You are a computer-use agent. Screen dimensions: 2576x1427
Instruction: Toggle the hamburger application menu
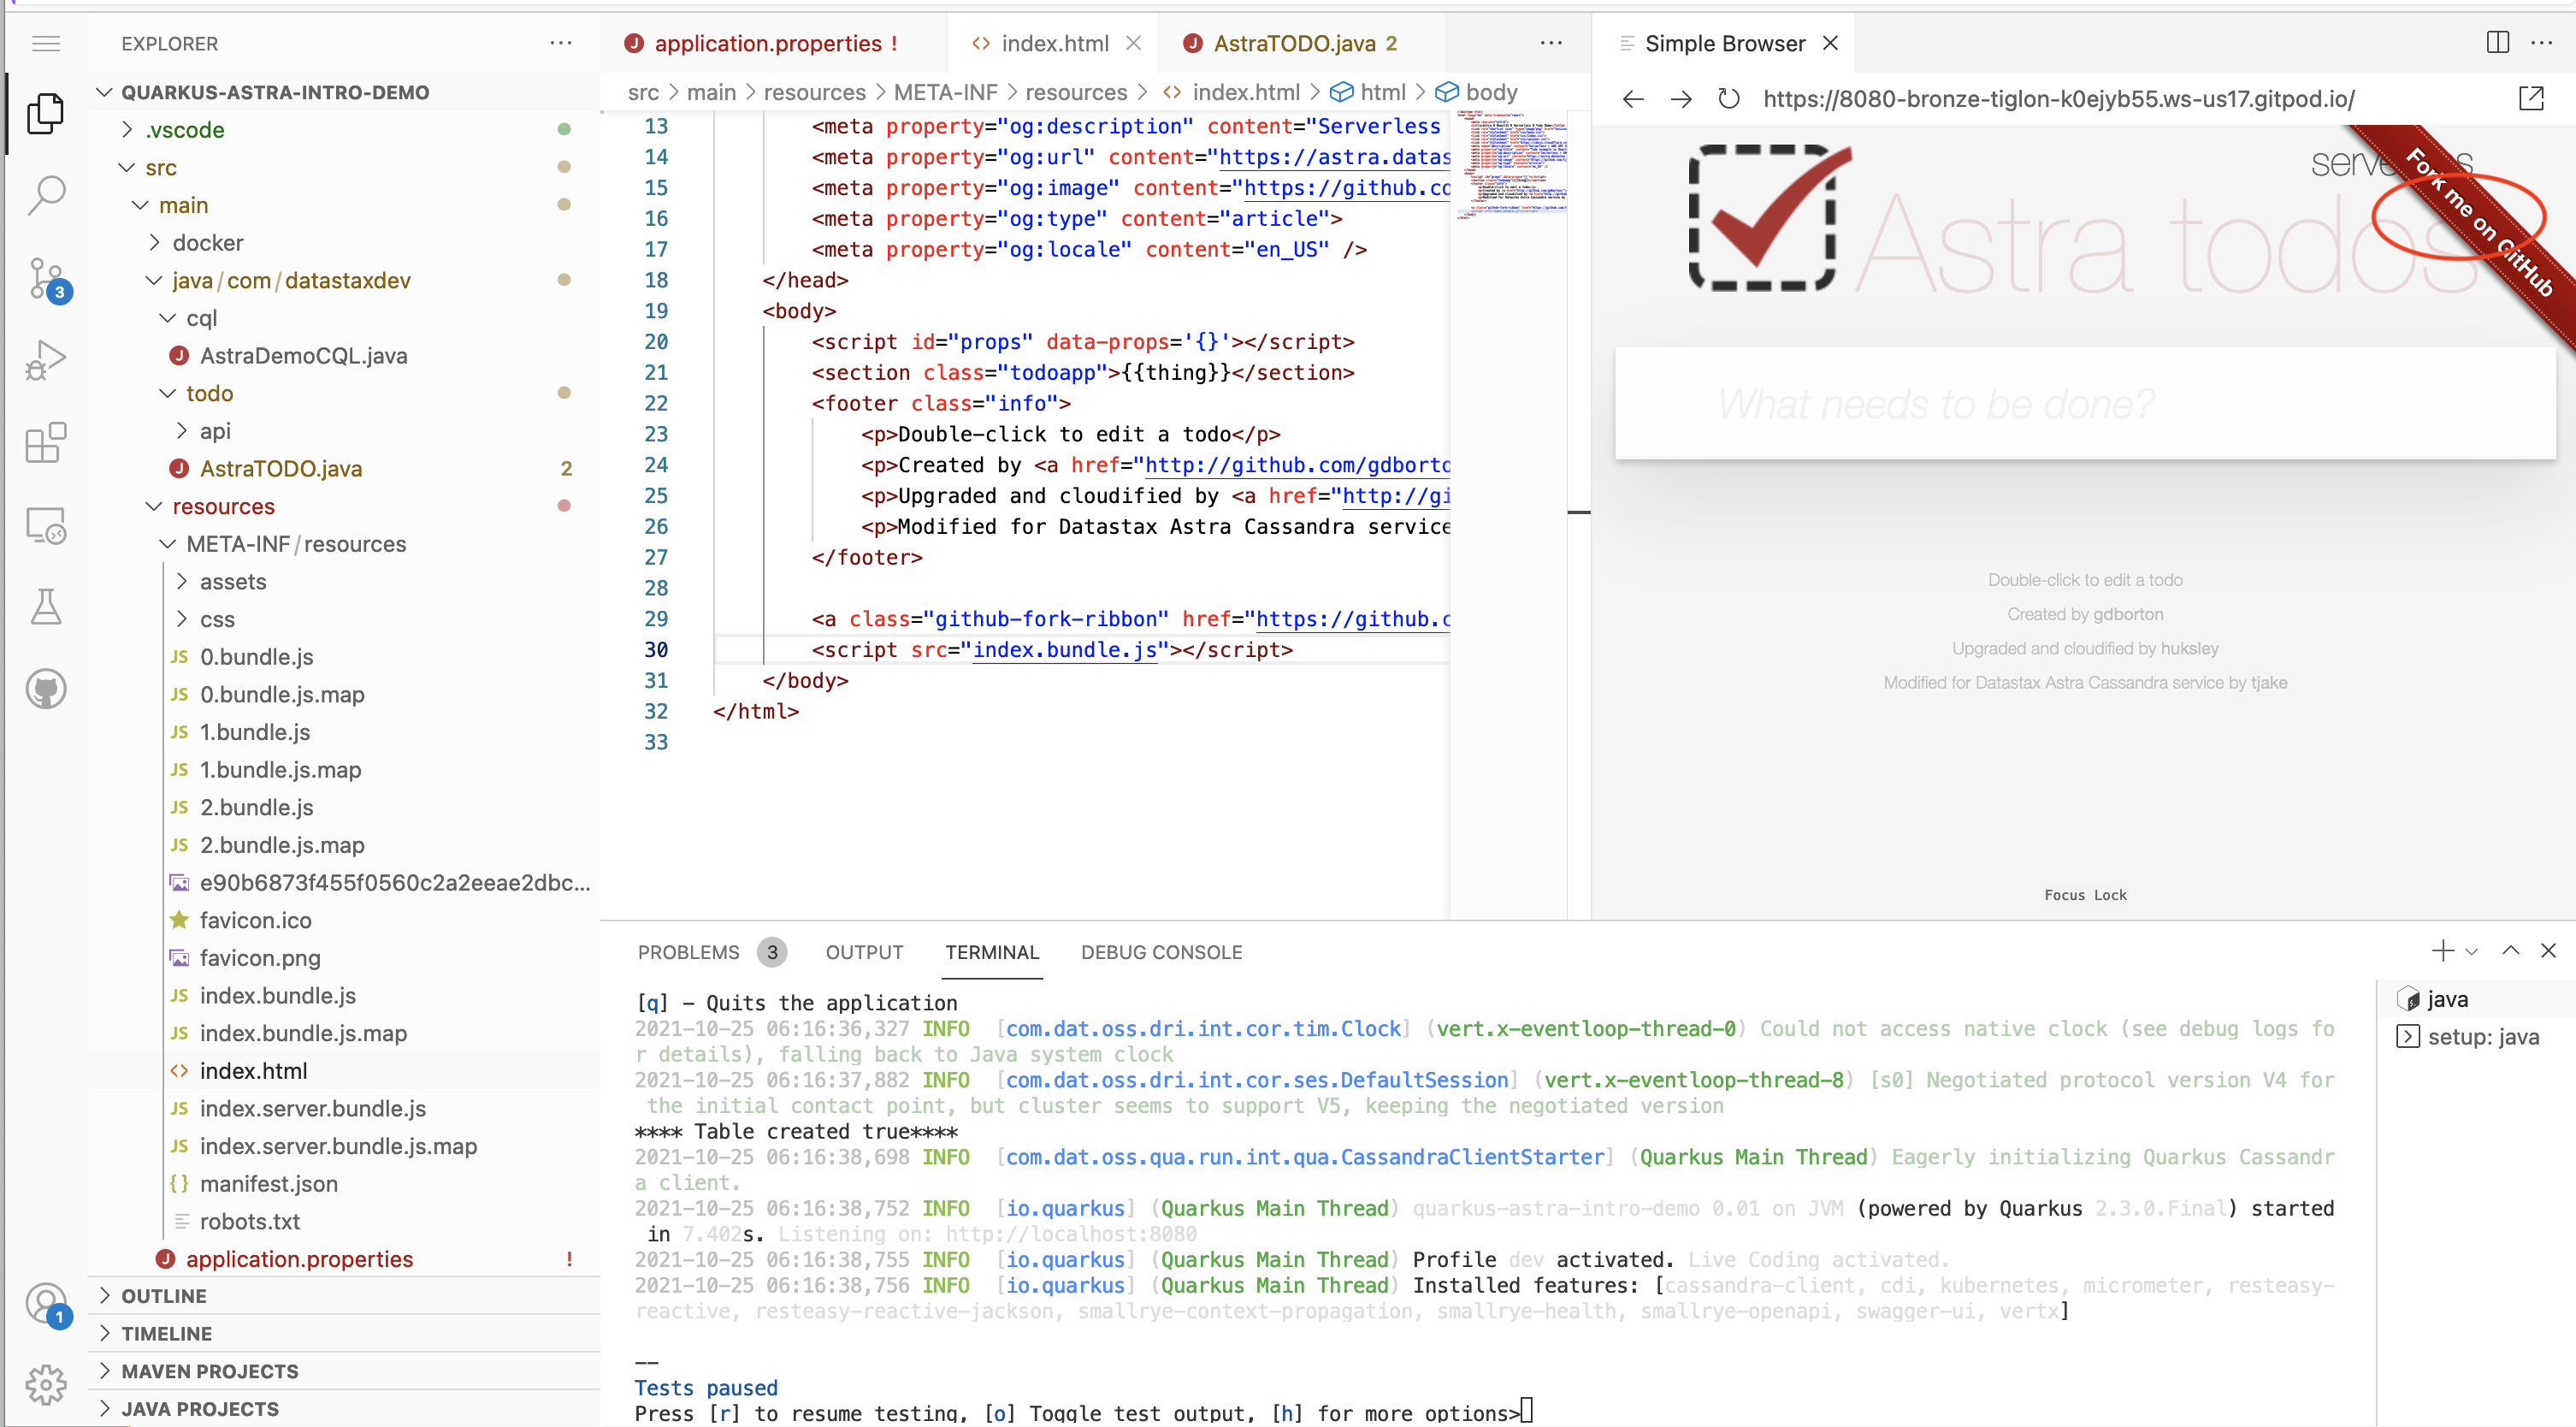46,43
